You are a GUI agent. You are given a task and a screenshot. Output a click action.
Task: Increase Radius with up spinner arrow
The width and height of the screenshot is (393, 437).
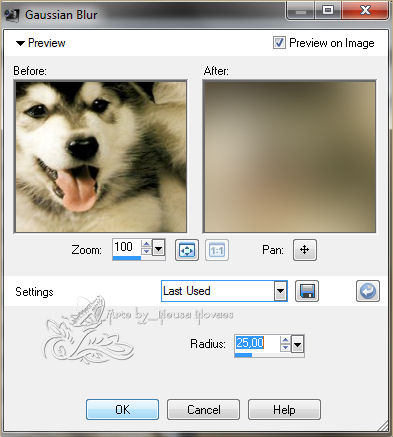coord(285,340)
